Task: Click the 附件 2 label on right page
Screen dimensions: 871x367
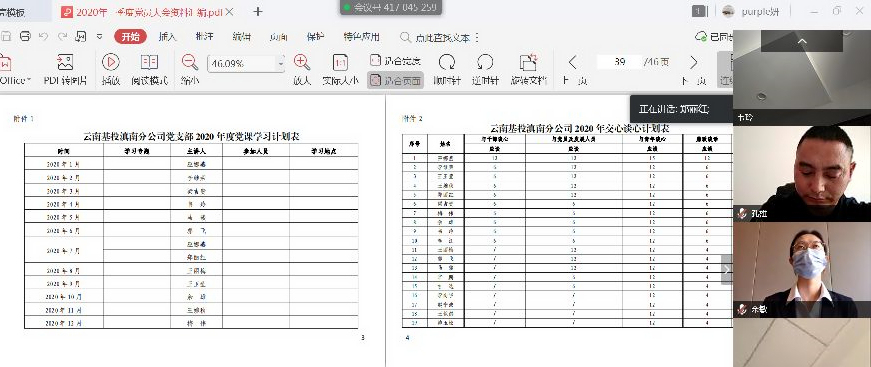Action: 413,118
